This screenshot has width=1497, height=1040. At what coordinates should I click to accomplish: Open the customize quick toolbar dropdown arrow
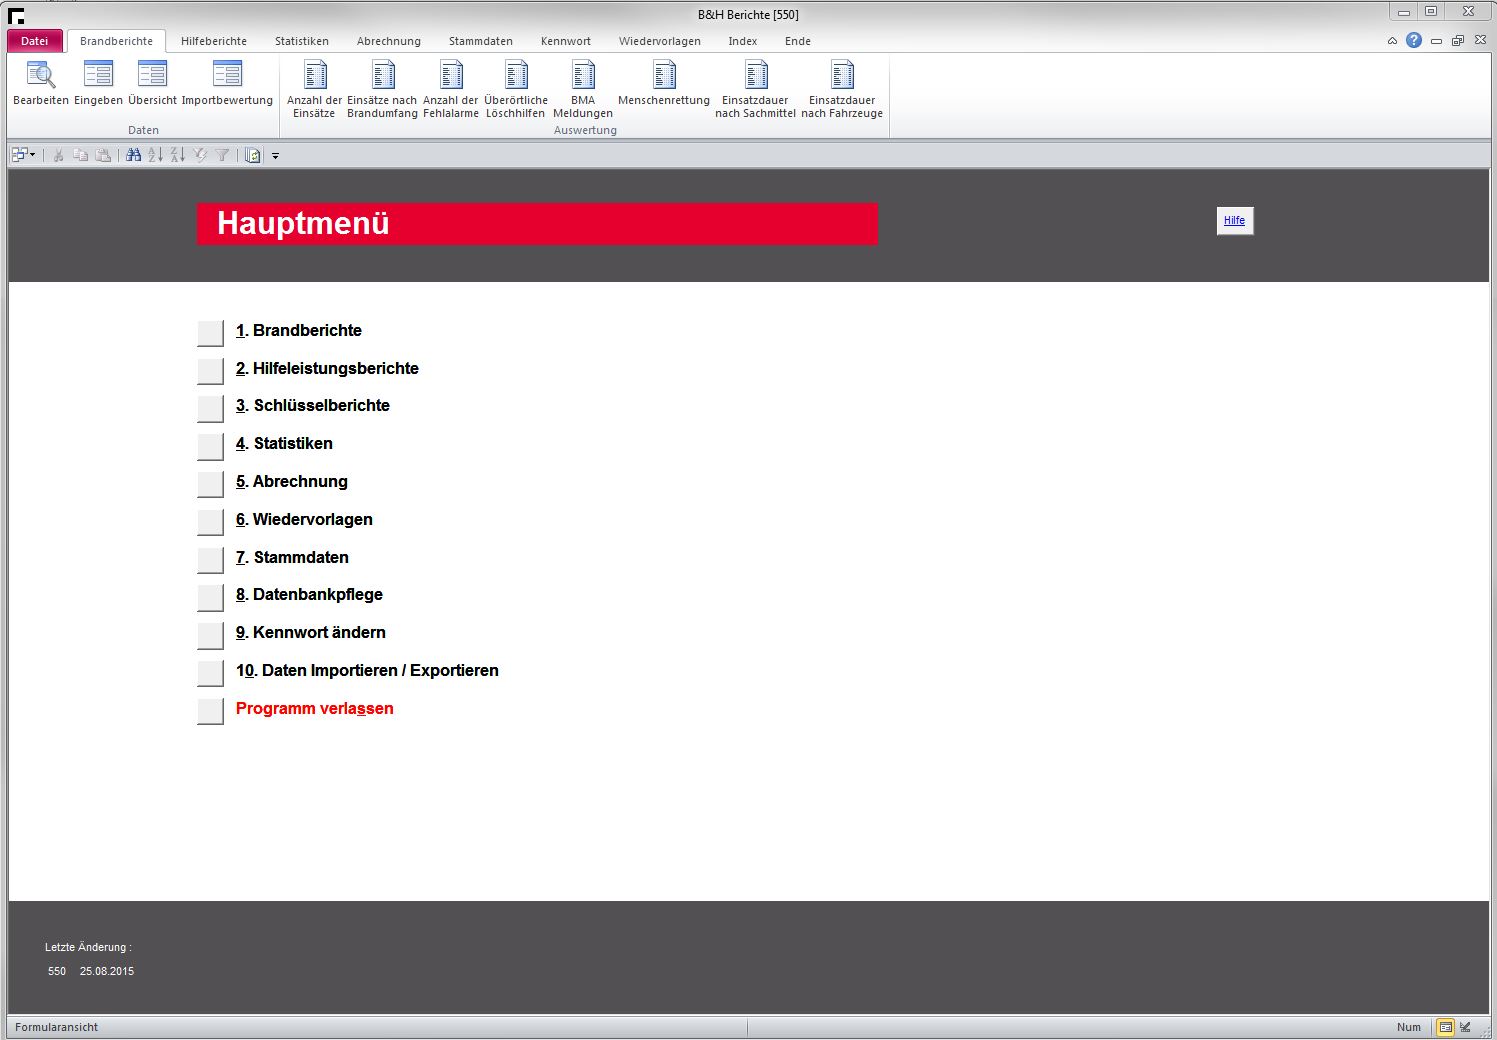click(x=275, y=156)
